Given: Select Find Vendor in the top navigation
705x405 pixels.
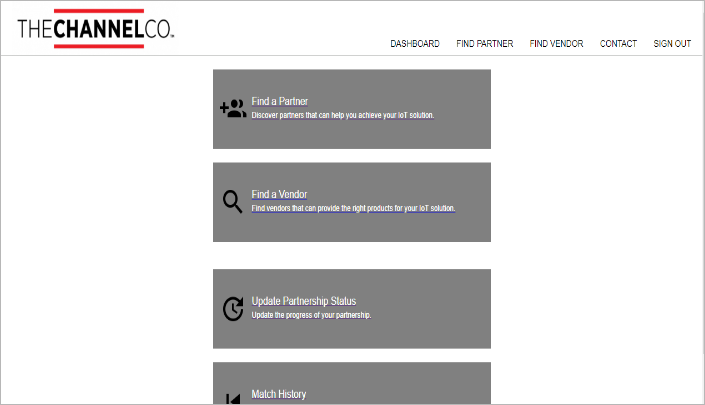Looking at the screenshot, I should tap(556, 44).
